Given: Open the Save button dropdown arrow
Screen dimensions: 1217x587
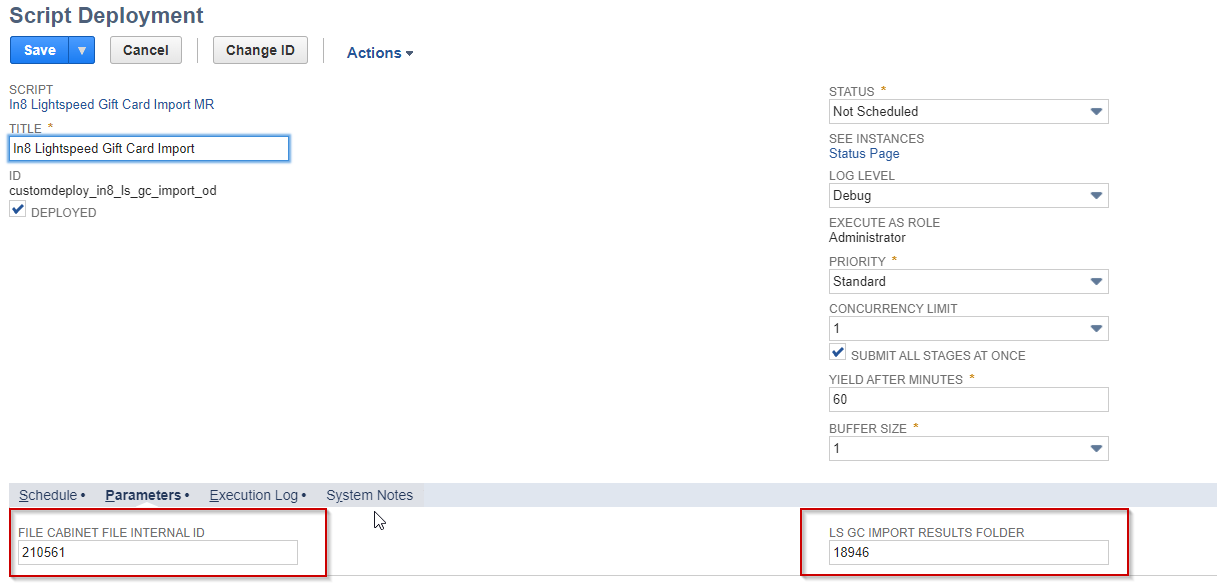Looking at the screenshot, I should click(82, 50).
